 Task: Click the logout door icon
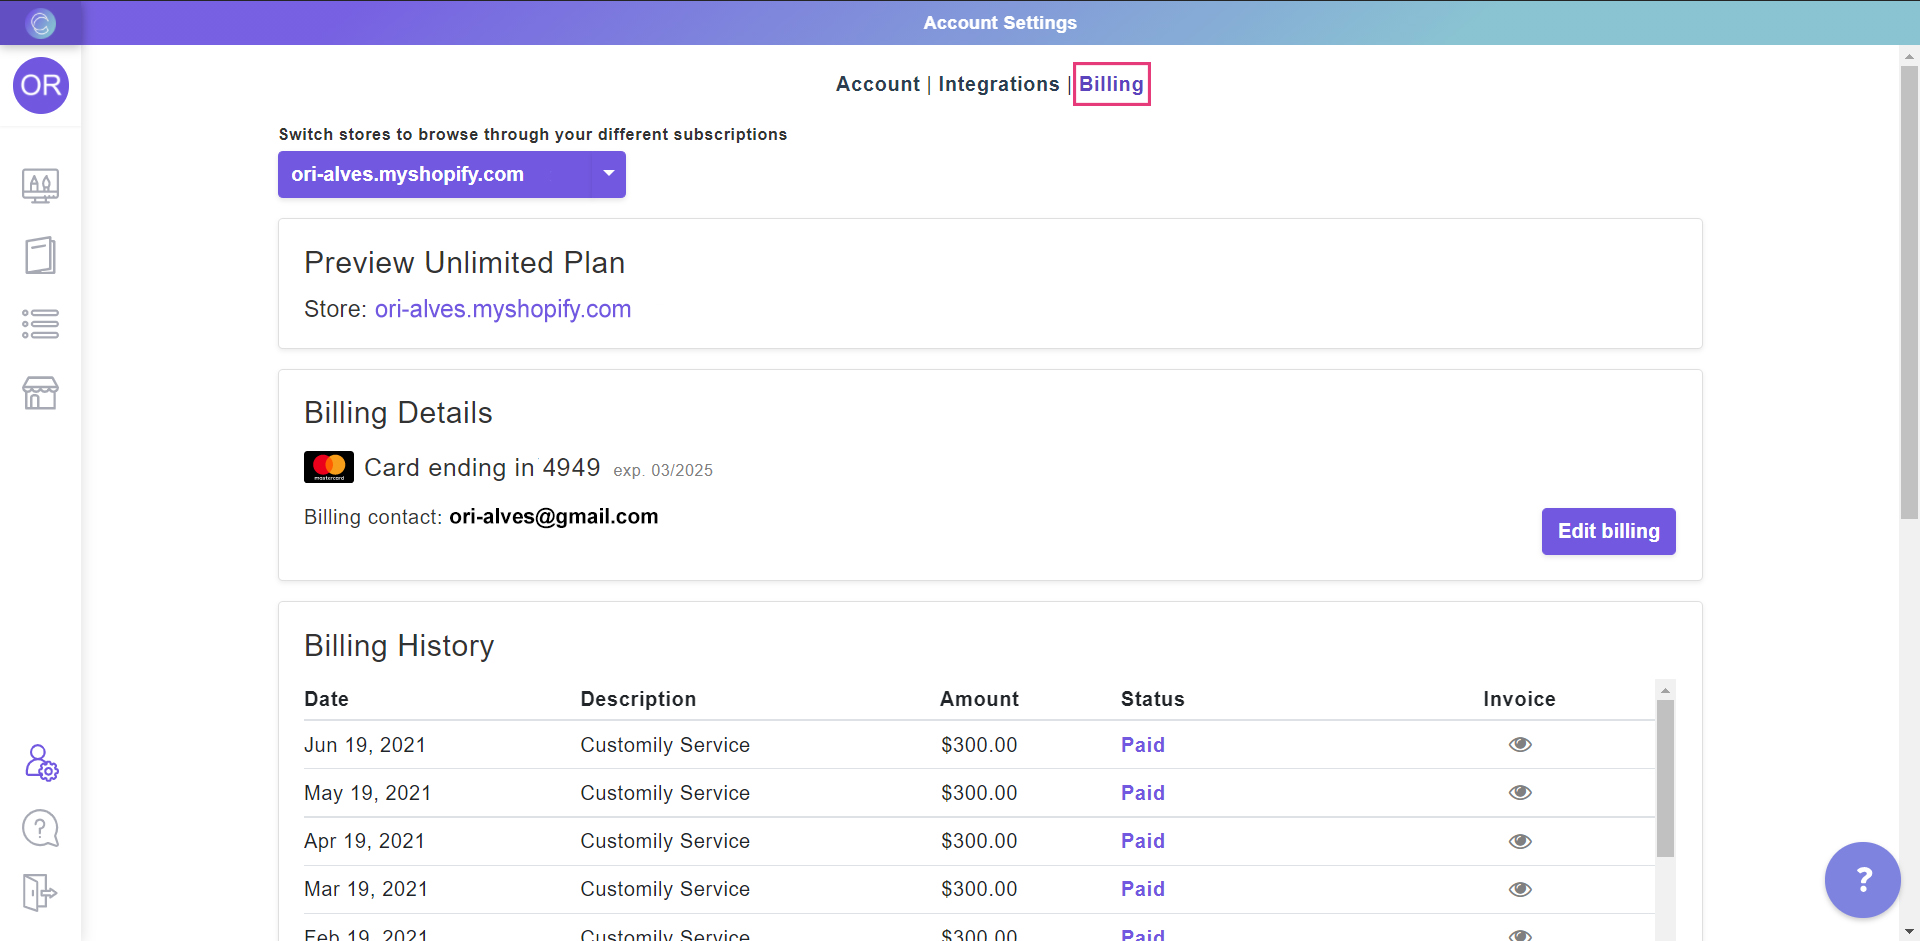click(x=41, y=892)
